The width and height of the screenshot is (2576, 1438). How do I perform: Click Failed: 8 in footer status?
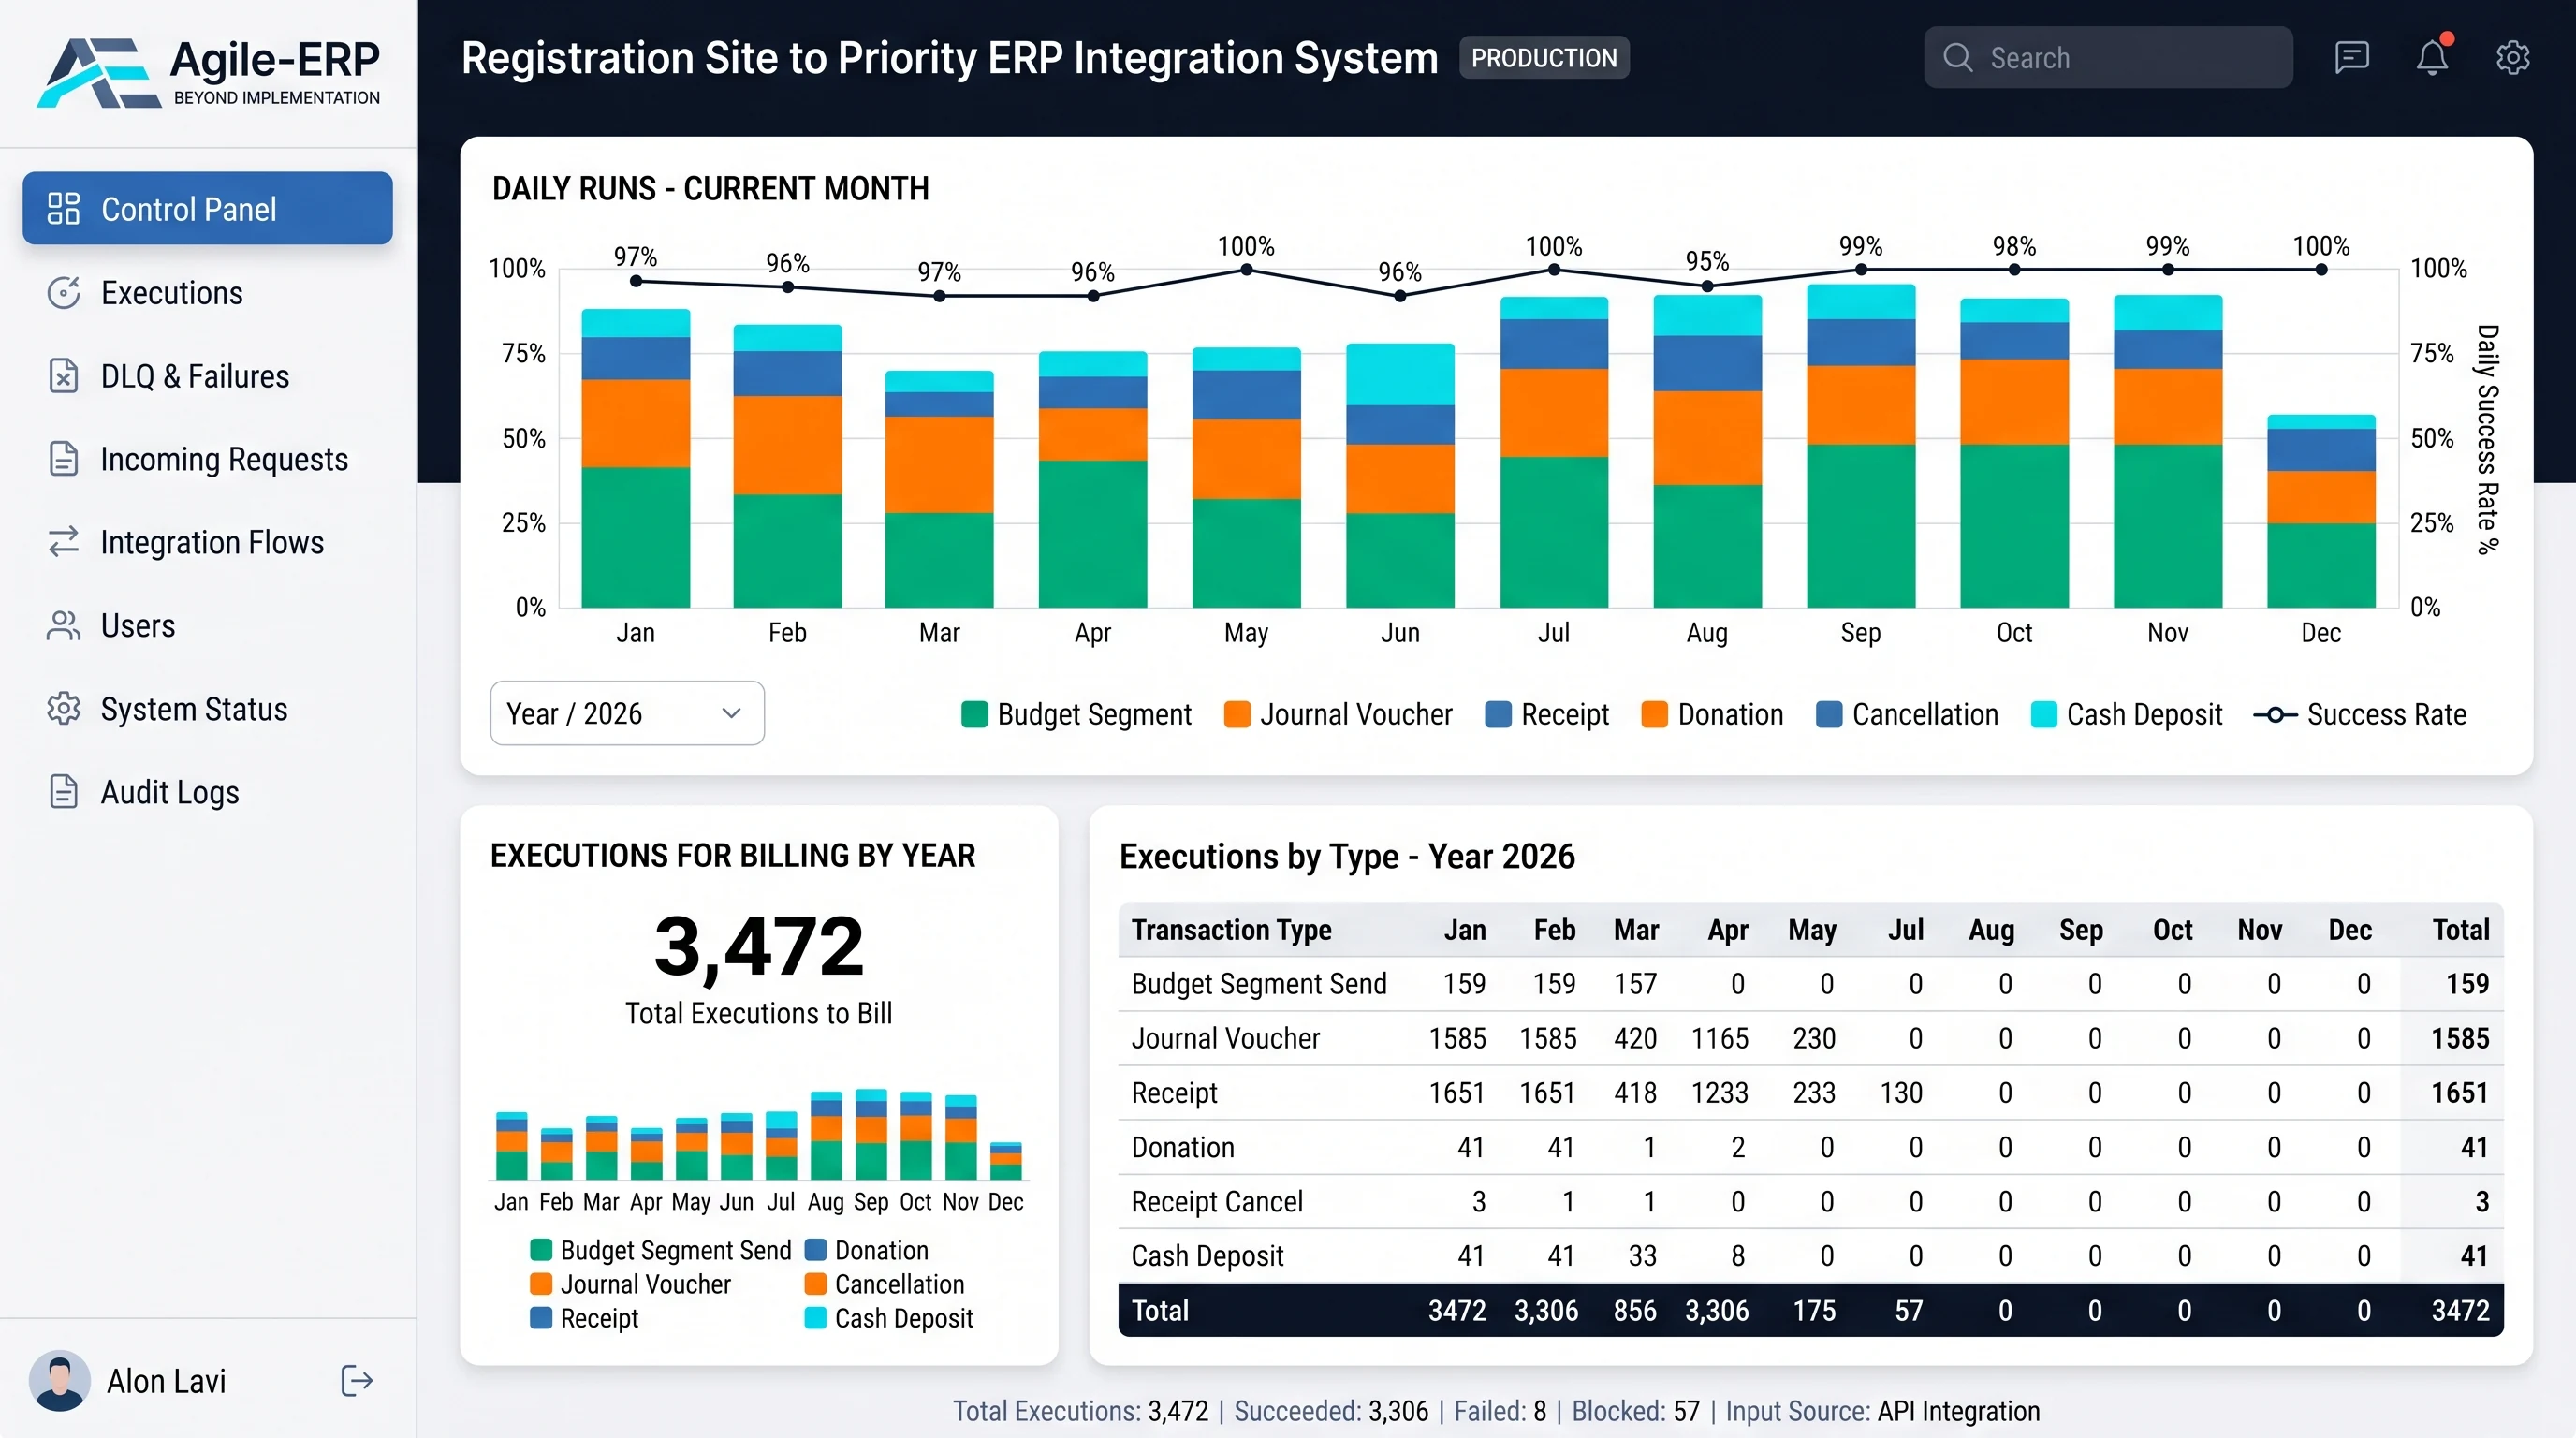(1500, 1411)
